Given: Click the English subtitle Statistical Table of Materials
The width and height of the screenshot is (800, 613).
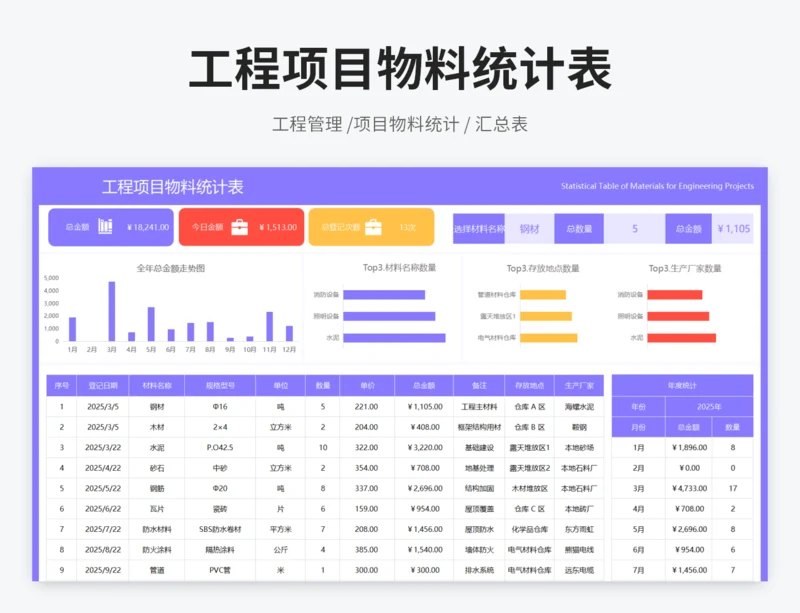Looking at the screenshot, I should coord(657,186).
